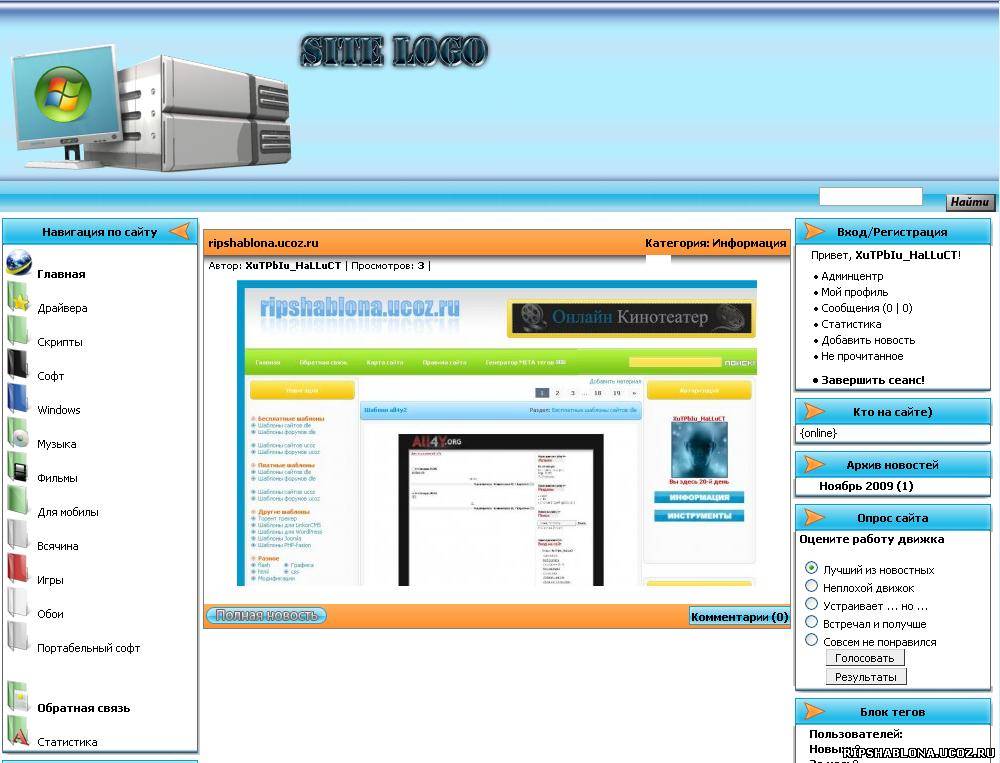Click the white folder icon beside Всячина
The width and height of the screenshot is (1000, 763).
pyautogui.click(x=18, y=536)
